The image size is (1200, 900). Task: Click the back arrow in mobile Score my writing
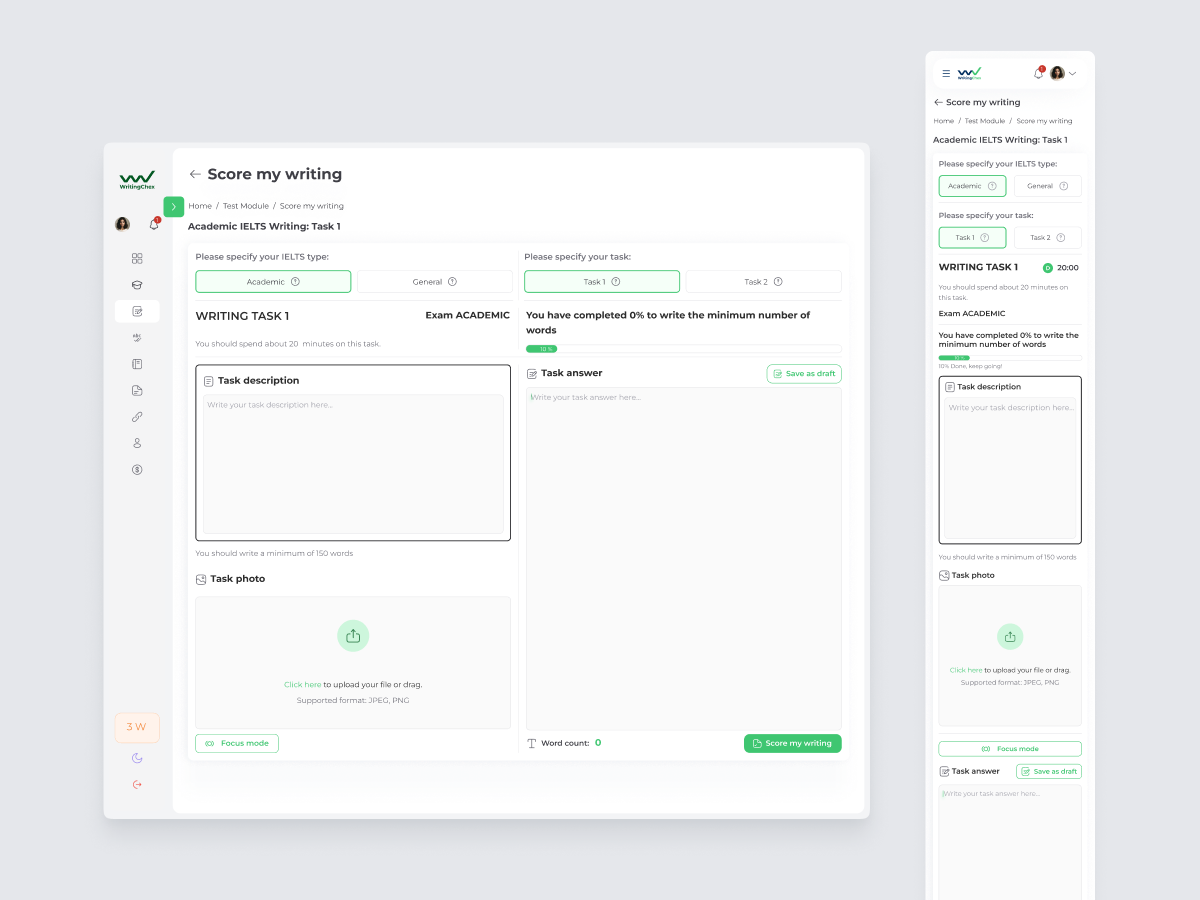[938, 102]
